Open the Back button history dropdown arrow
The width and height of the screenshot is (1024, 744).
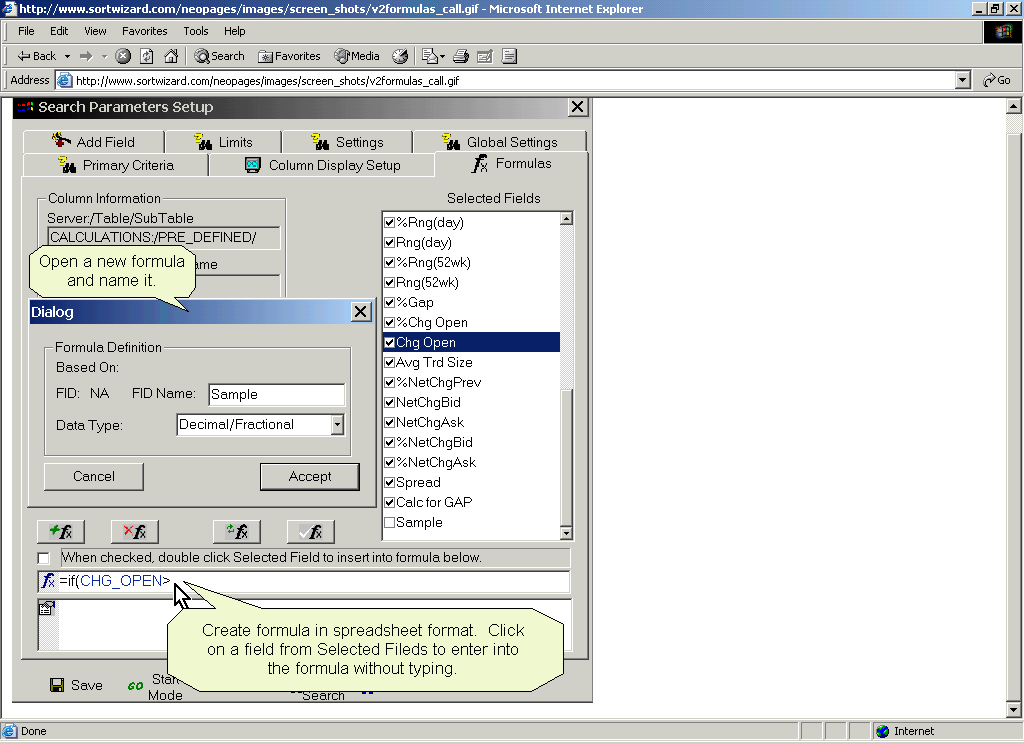point(67,56)
